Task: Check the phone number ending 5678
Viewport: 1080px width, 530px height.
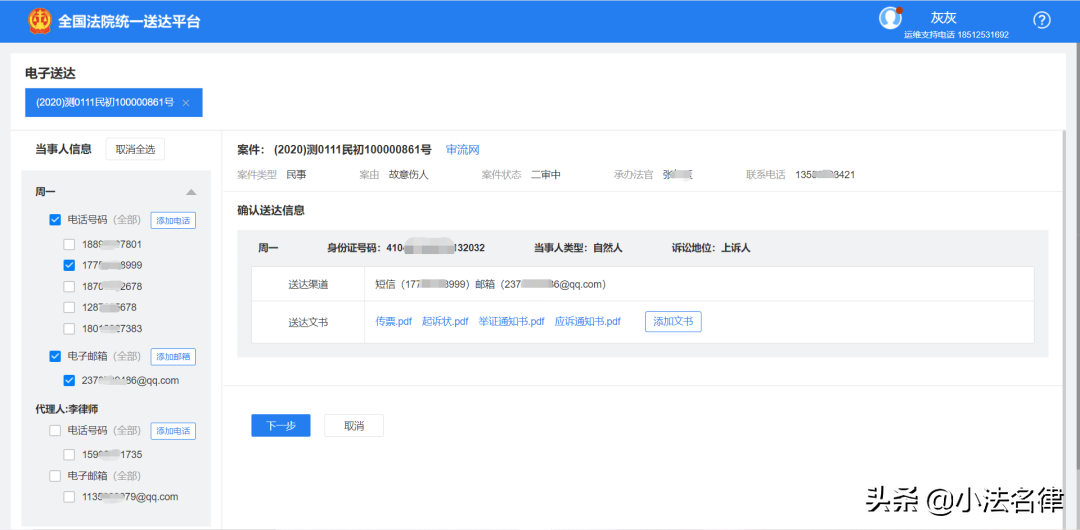Action: 69,307
